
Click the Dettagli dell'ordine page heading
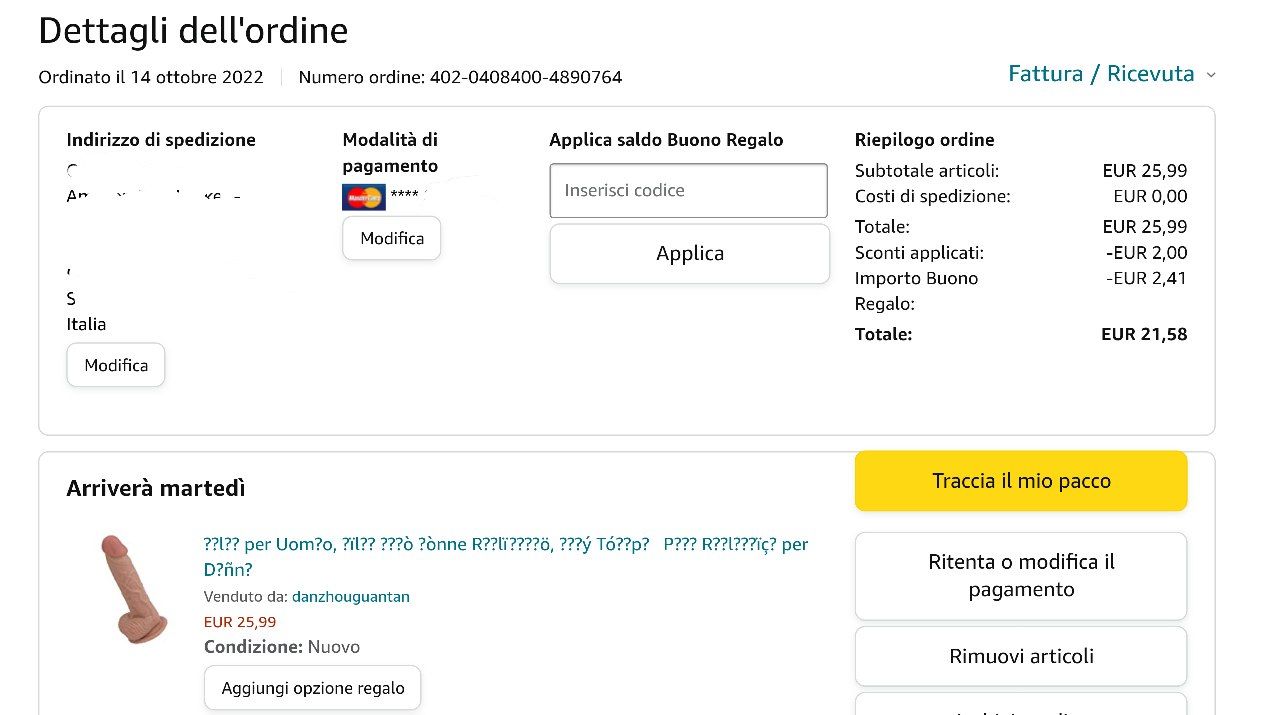(193, 31)
